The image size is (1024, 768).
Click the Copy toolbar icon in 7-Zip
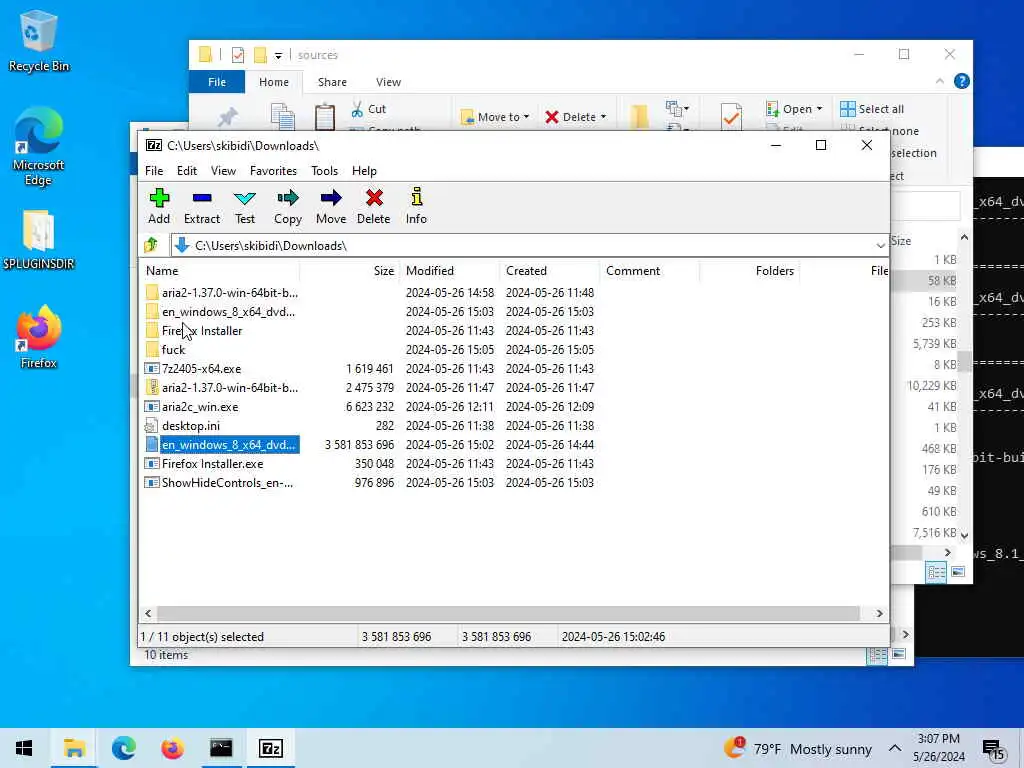[x=288, y=206]
